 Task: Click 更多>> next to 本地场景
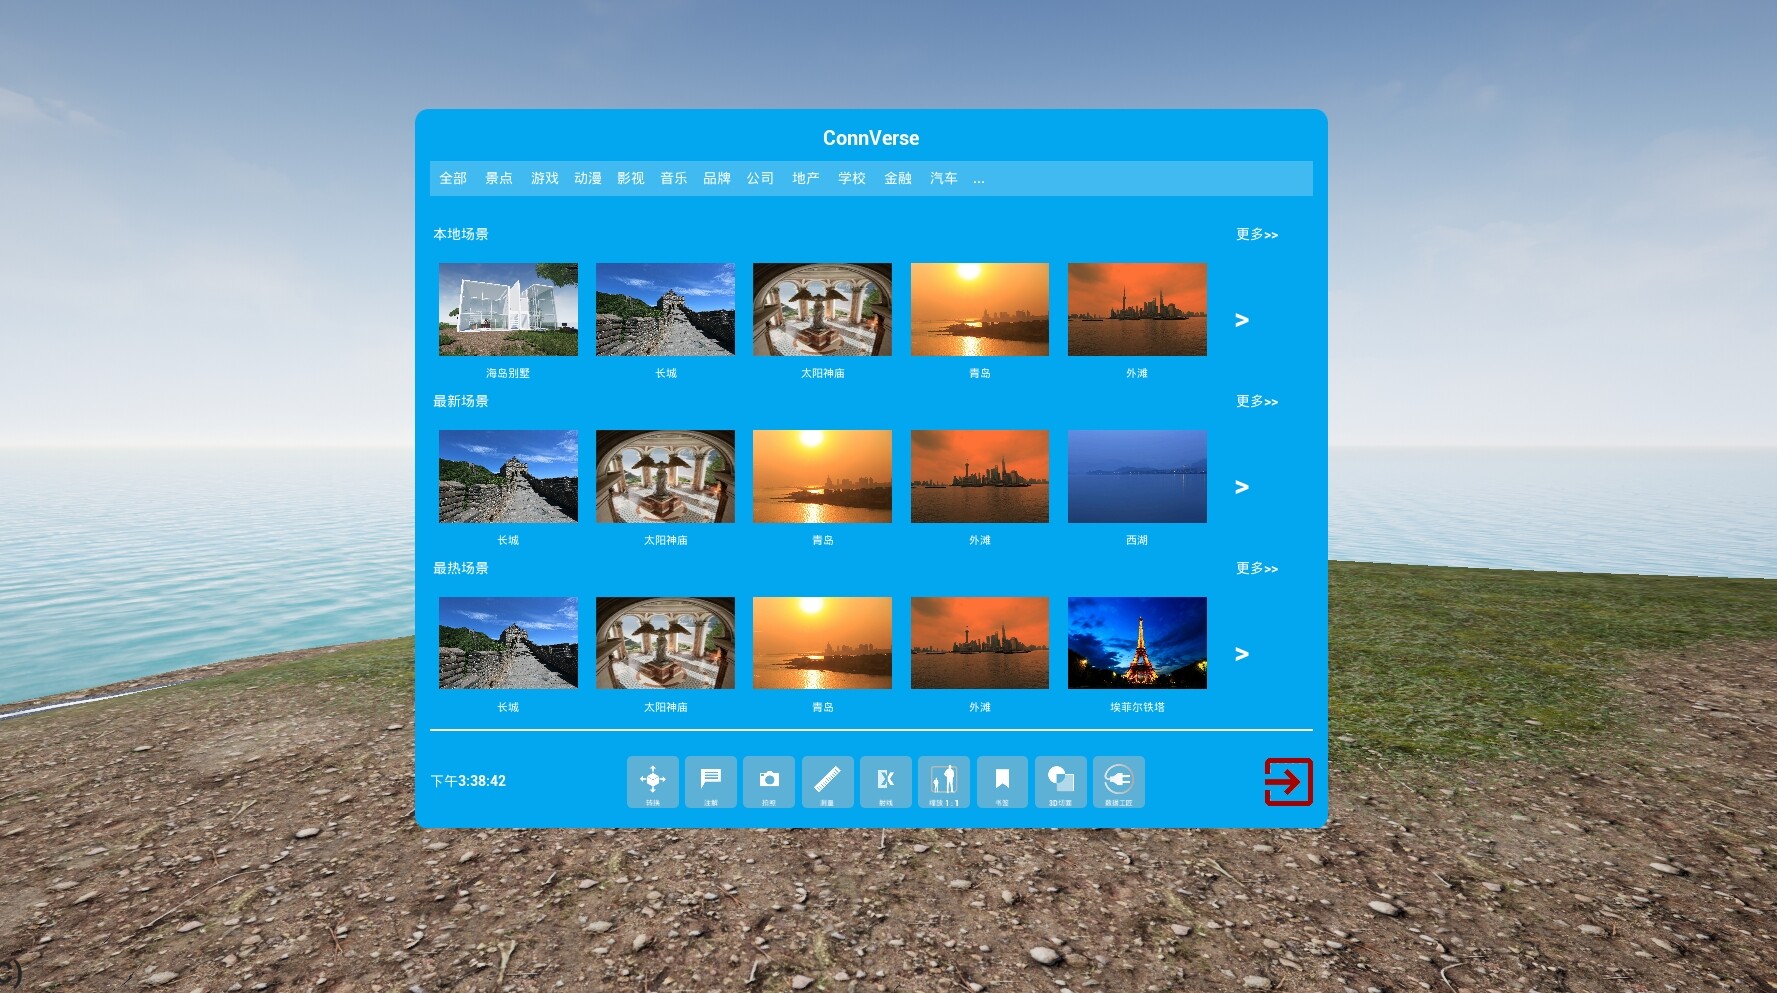click(x=1255, y=234)
